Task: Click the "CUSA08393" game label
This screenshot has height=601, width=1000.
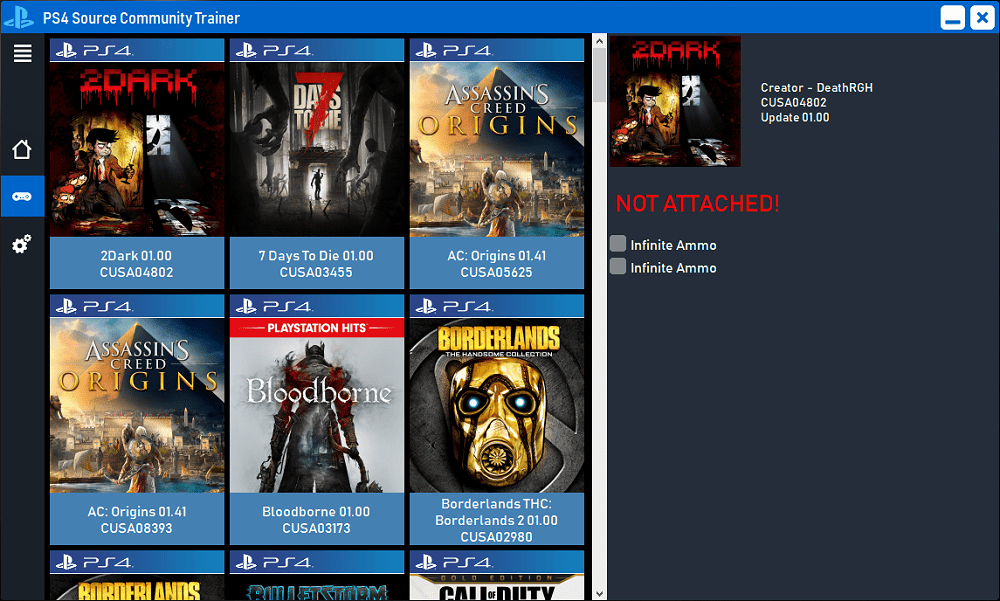Action: [136, 528]
